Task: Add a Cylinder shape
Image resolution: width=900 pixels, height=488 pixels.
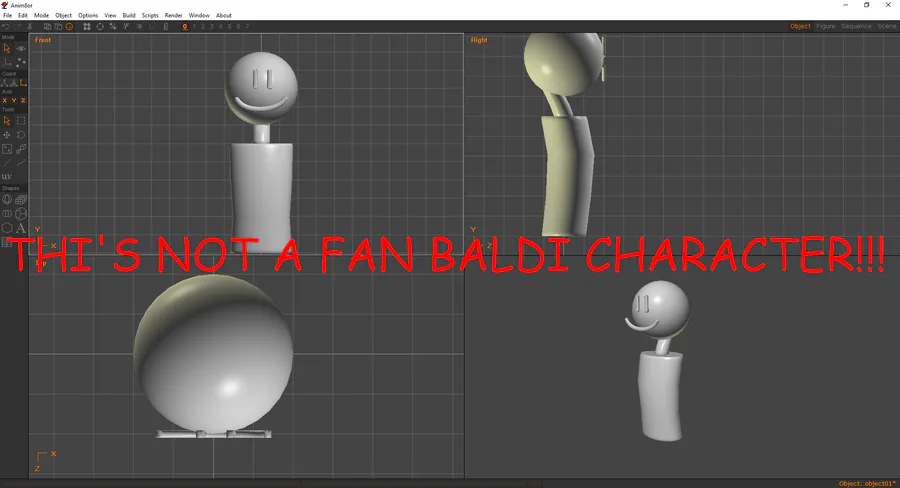Action: [7, 214]
